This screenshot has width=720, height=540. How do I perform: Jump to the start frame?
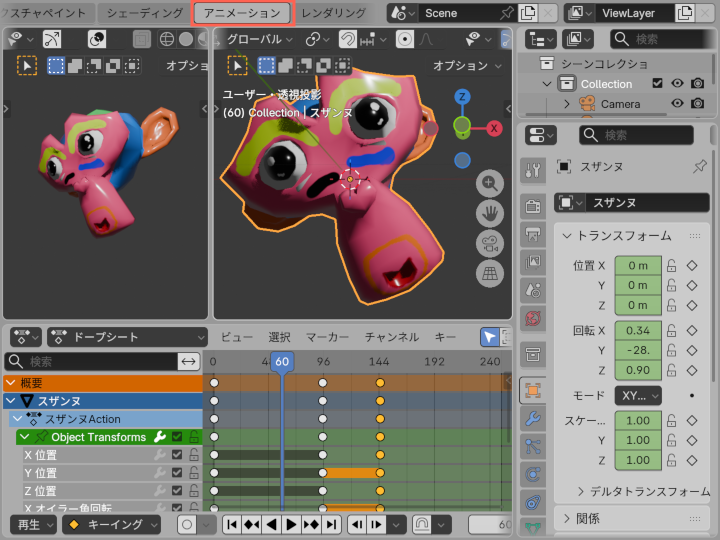232,524
